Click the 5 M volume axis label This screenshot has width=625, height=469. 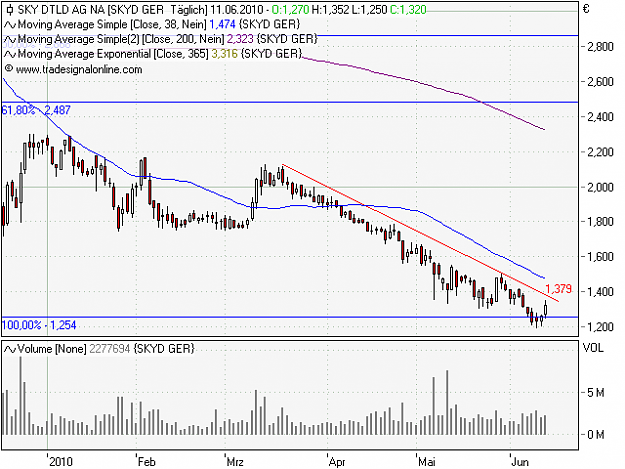click(x=596, y=393)
